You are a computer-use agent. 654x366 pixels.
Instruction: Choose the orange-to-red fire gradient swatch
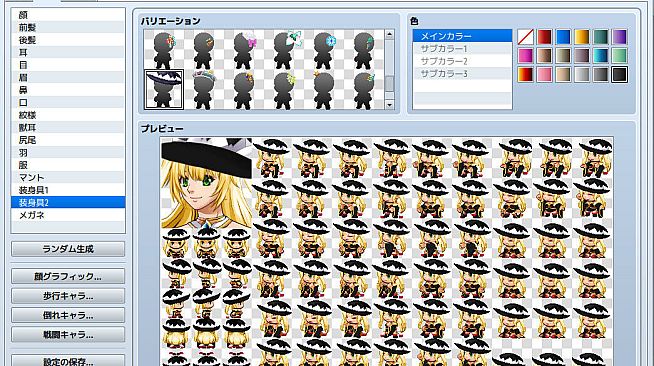coord(526,74)
